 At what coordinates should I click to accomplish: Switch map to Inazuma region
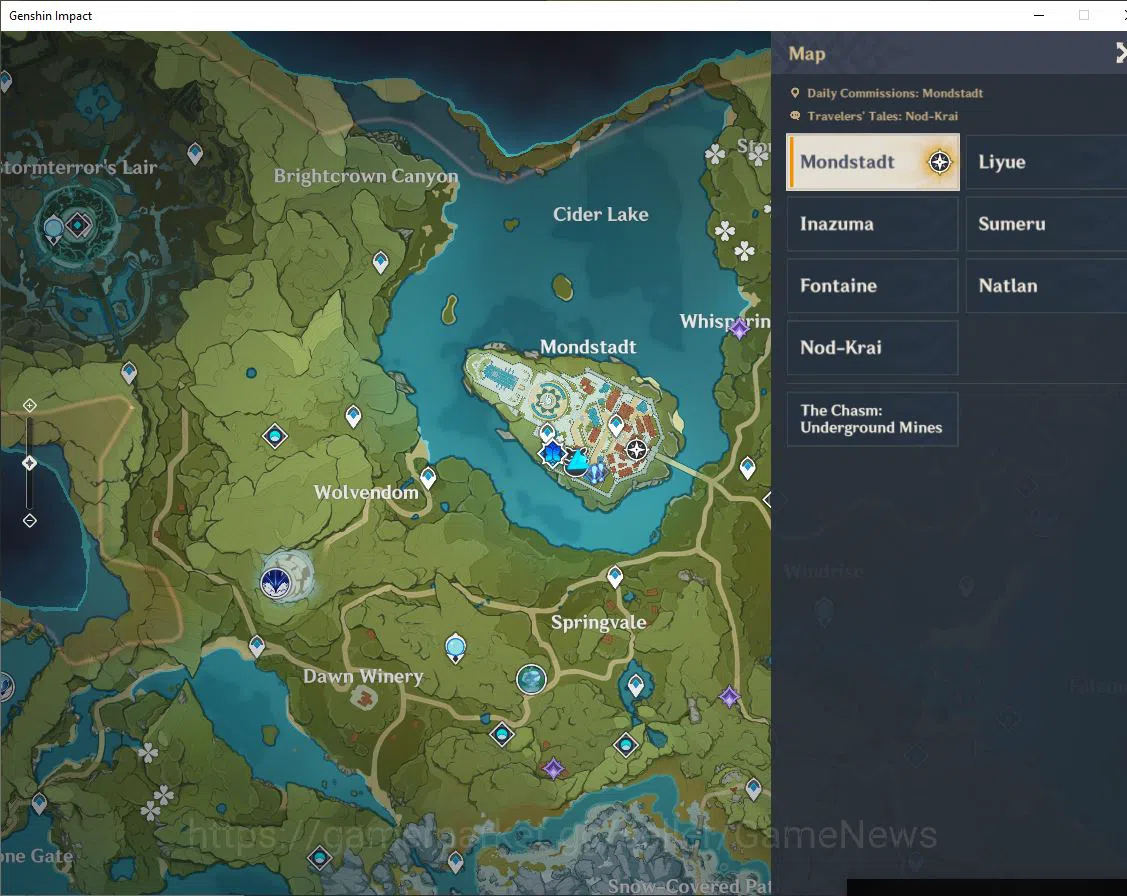coord(873,224)
